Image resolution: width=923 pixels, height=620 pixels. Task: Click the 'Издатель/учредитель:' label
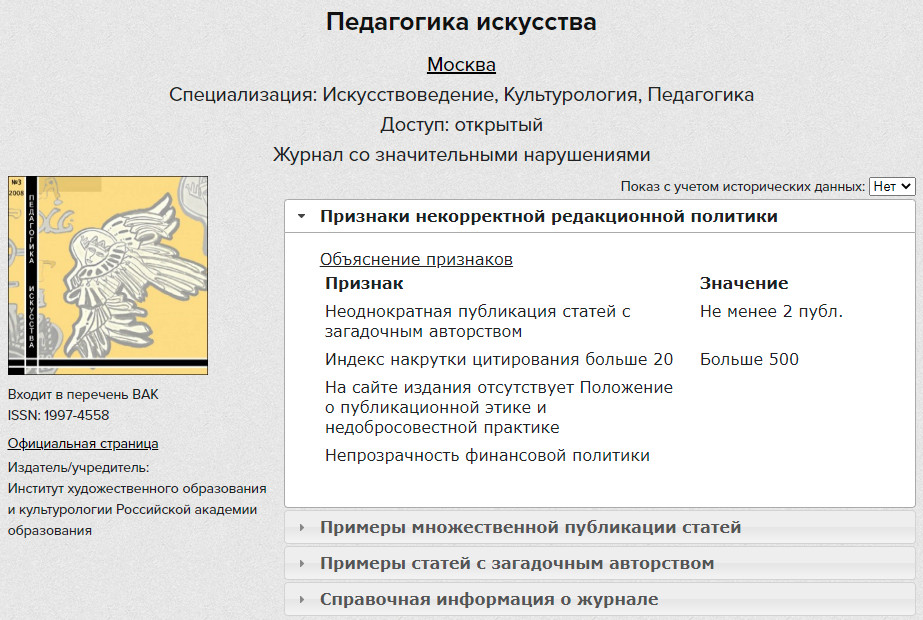pos(78,468)
